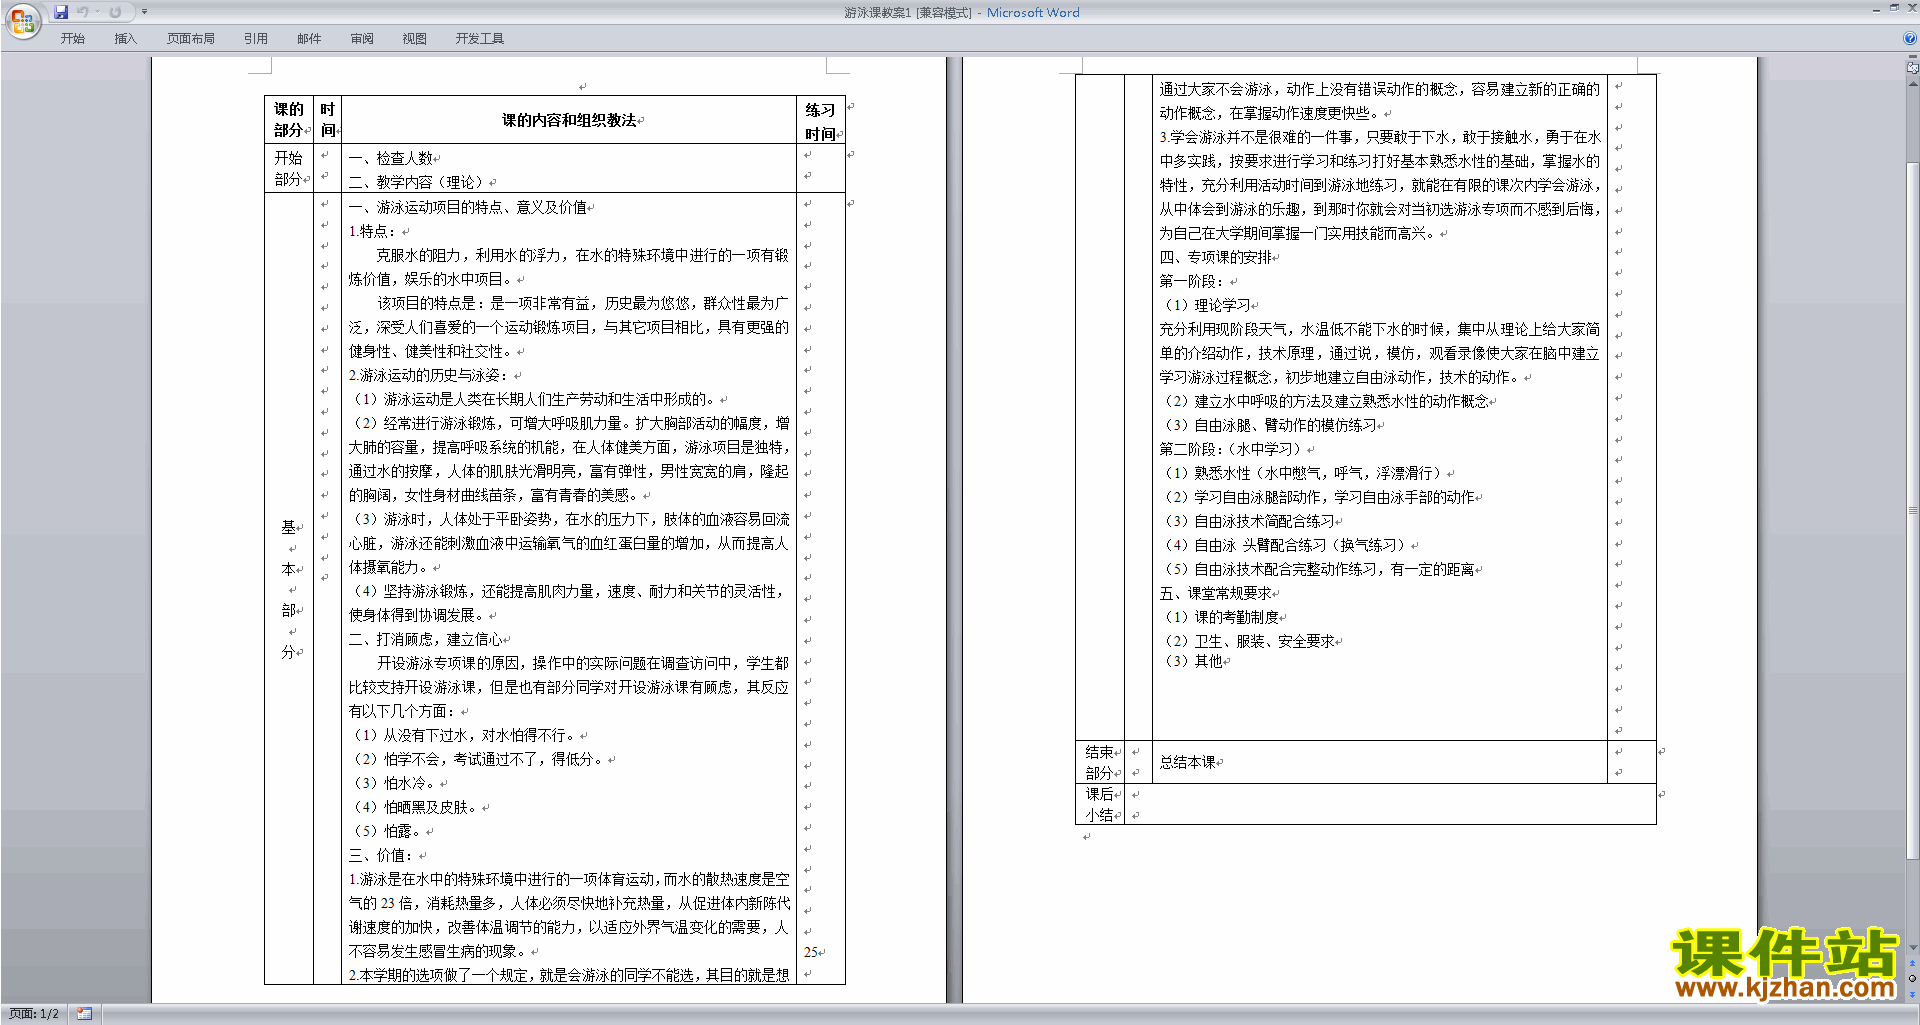Expand Customize Quick Access Toolbar dropdown
This screenshot has height=1025, width=1920.
coord(144,12)
